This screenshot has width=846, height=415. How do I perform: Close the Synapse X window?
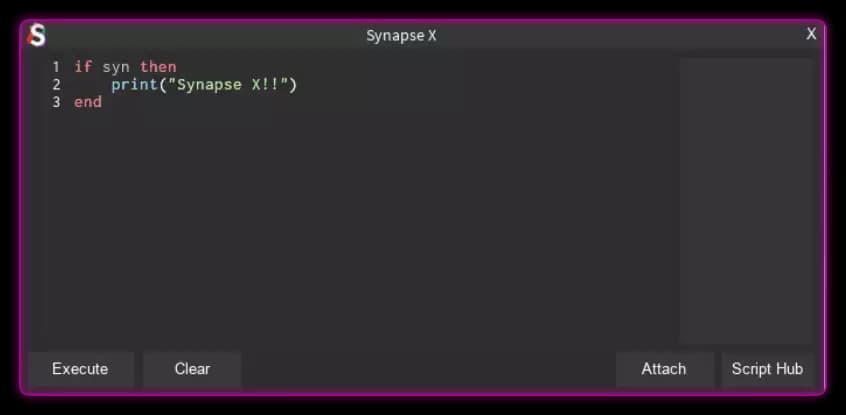811,34
